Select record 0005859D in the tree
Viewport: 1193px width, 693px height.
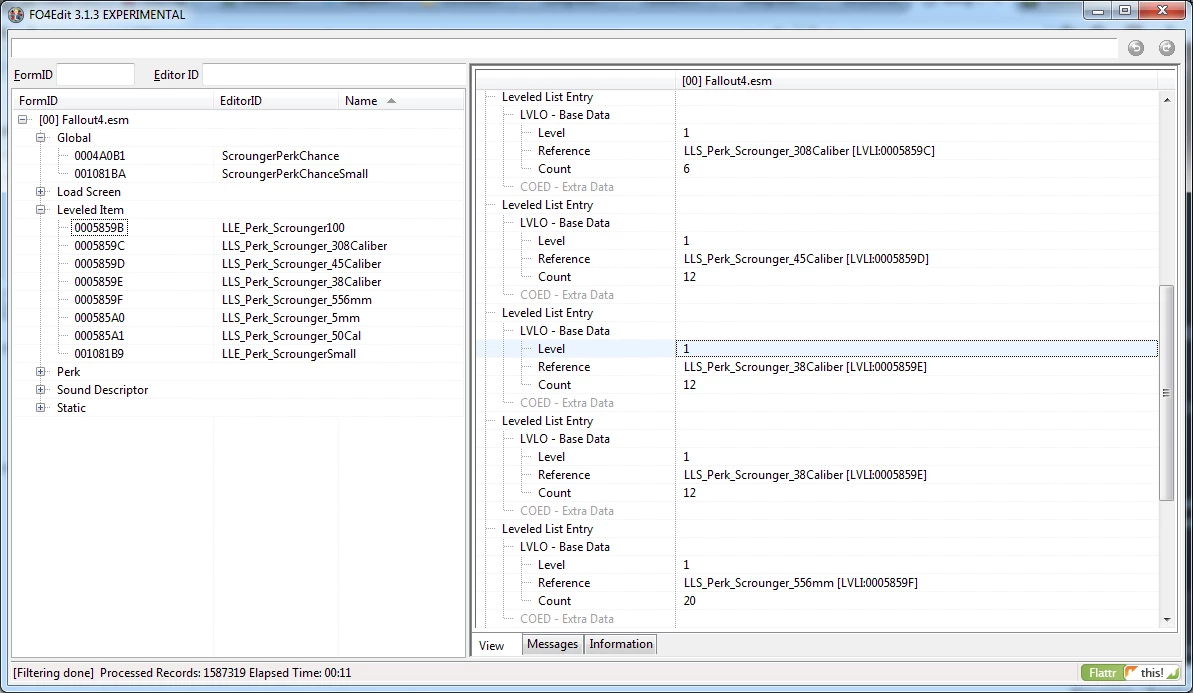(x=100, y=264)
